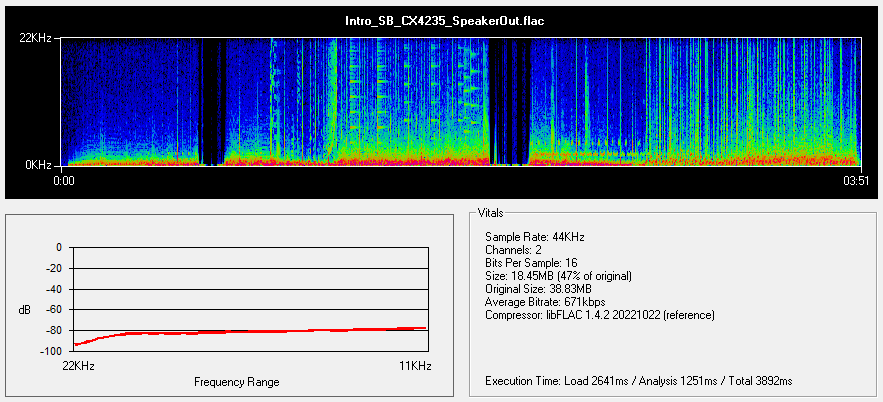
Task: Click the first black silent gap in spectrogram
Action: (x=212, y=100)
